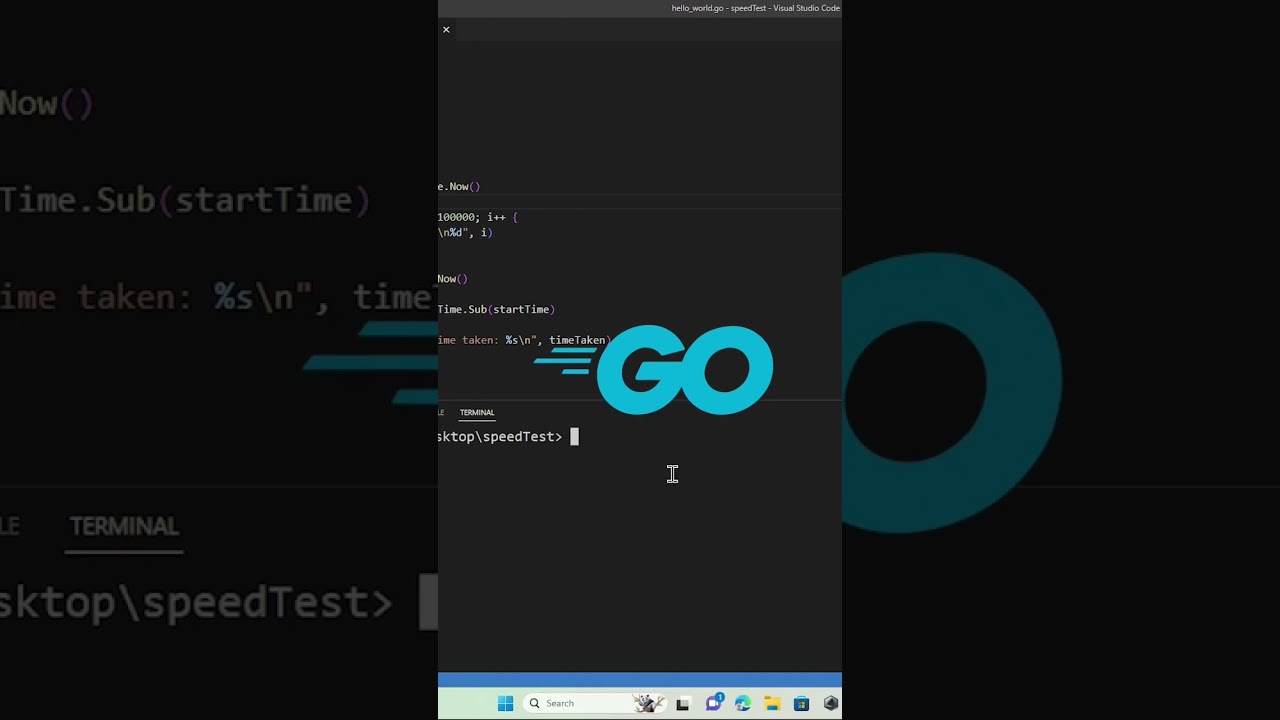1280x720 pixels.
Task: Close the editor tab with X
Action: point(446,30)
